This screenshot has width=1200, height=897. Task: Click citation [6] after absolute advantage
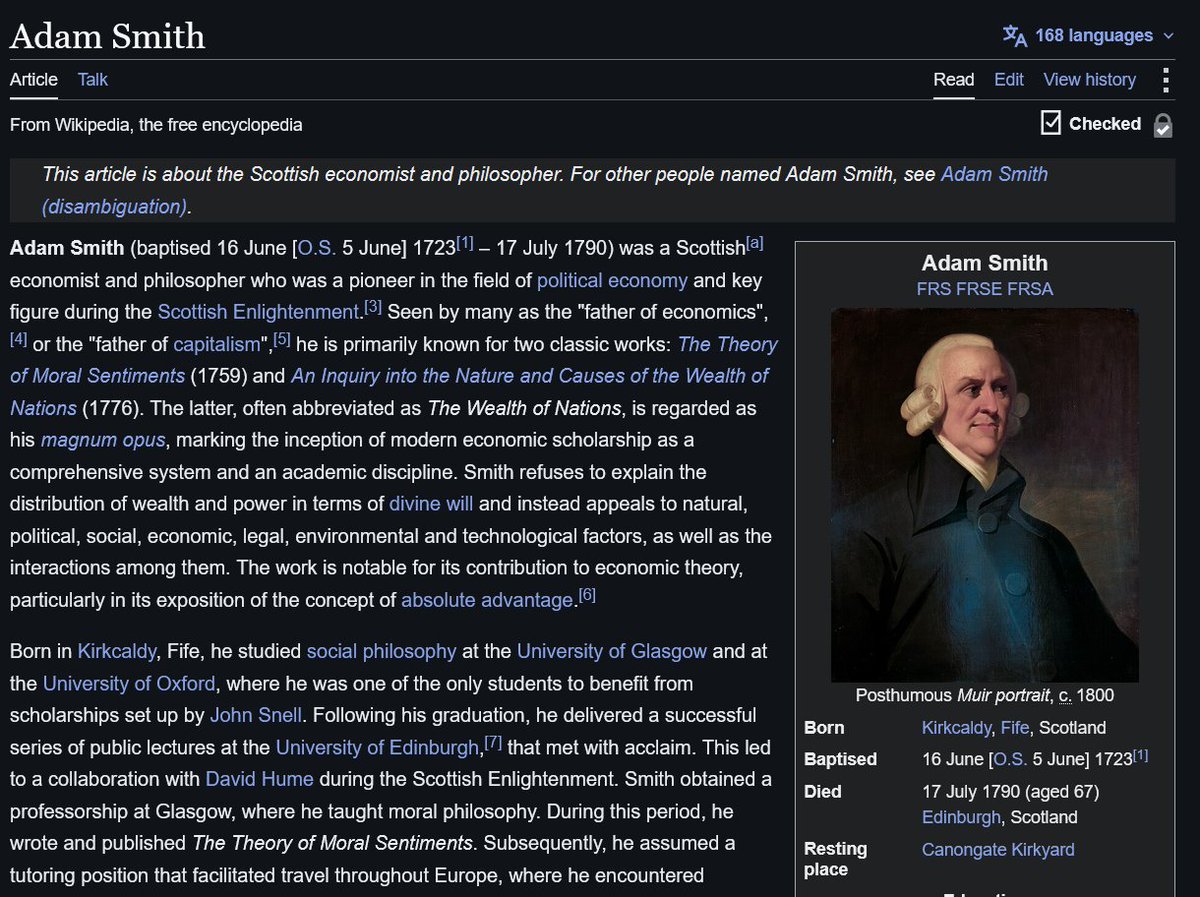click(587, 595)
